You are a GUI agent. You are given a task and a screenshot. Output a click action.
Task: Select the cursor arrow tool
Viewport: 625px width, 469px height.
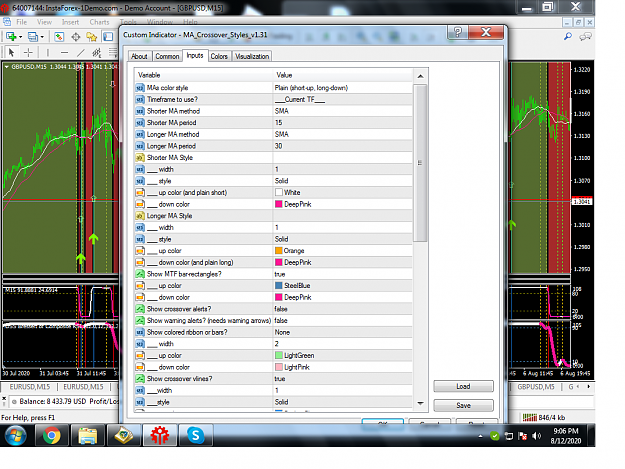pyautogui.click(x=11, y=52)
